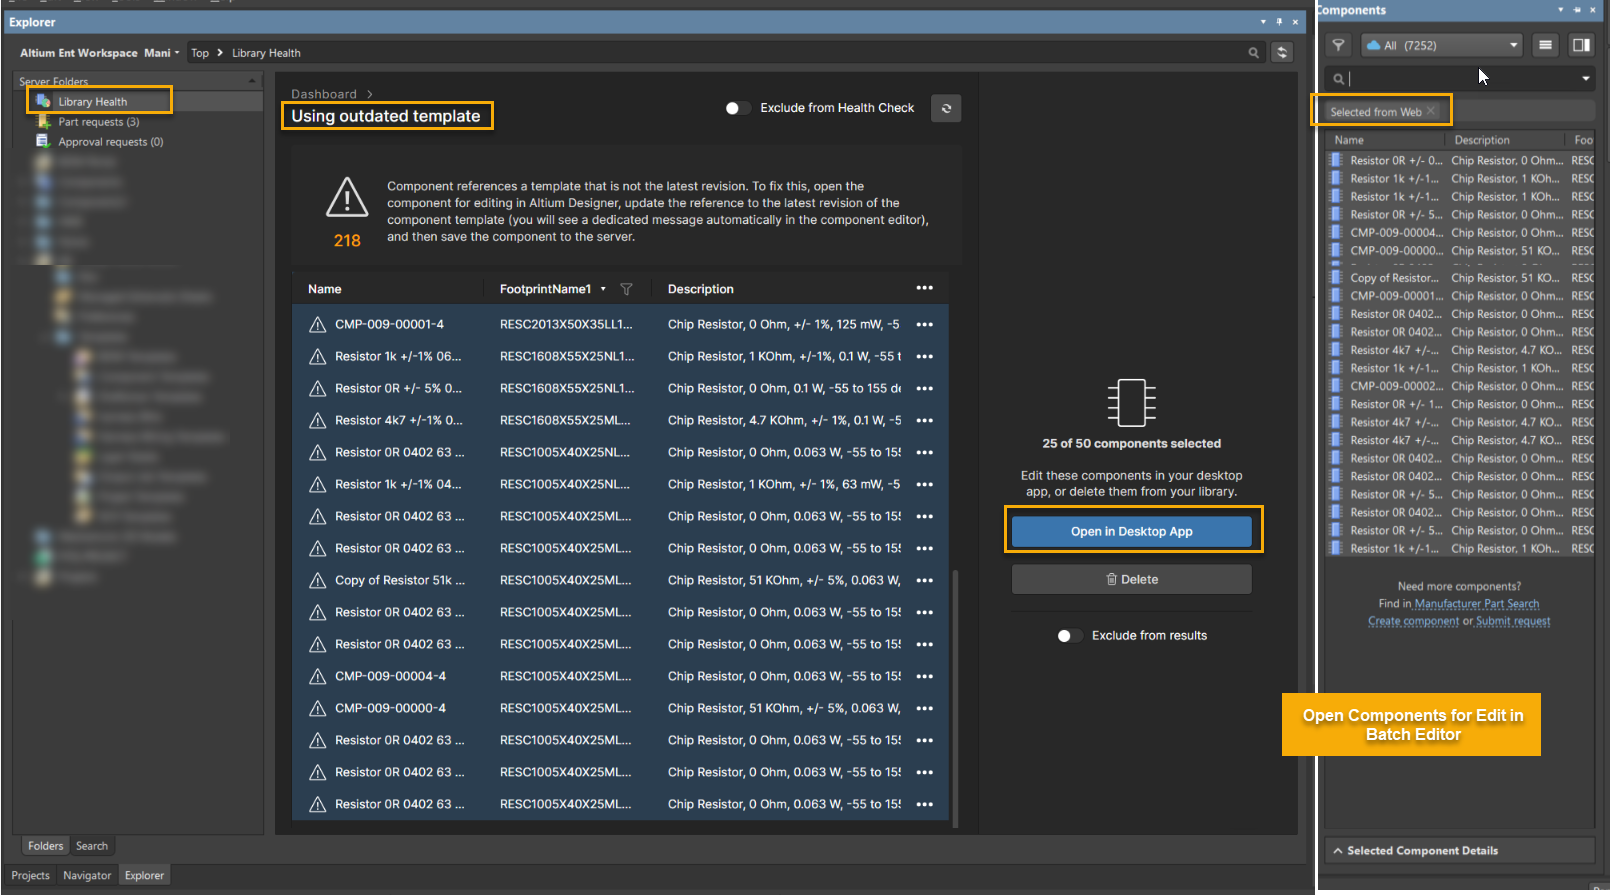Open the Components search history dropdown arrow
Image resolution: width=1610 pixels, height=895 pixels.
tap(1585, 78)
